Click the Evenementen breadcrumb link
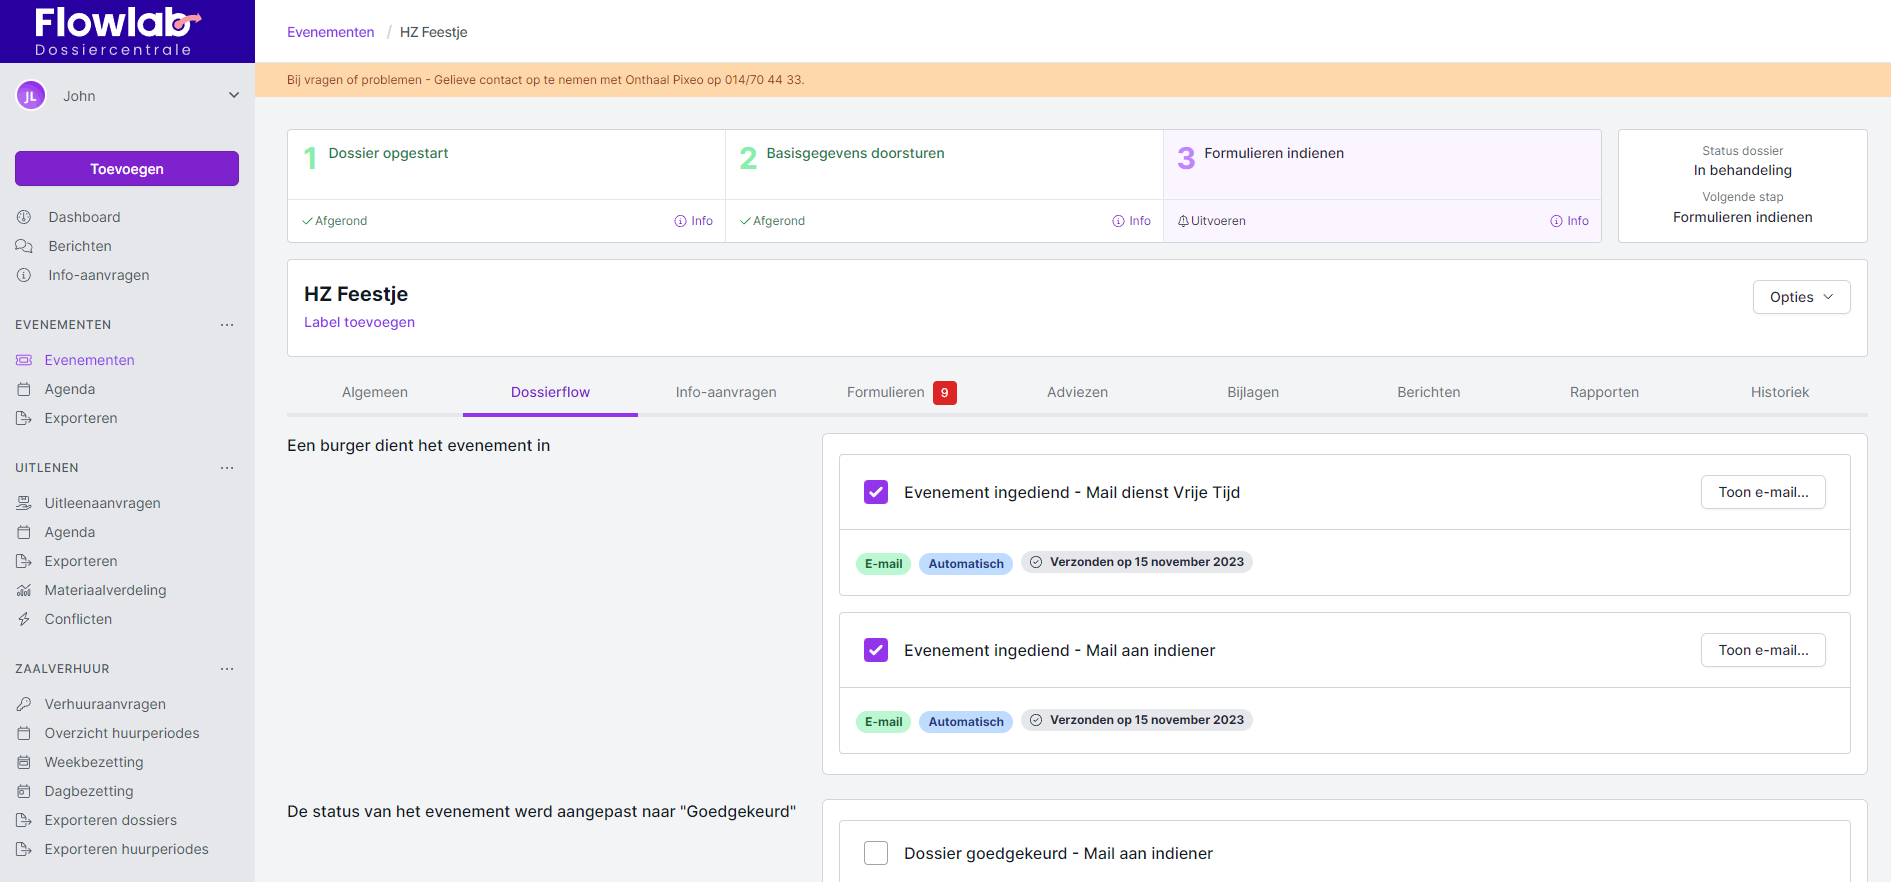 330,32
